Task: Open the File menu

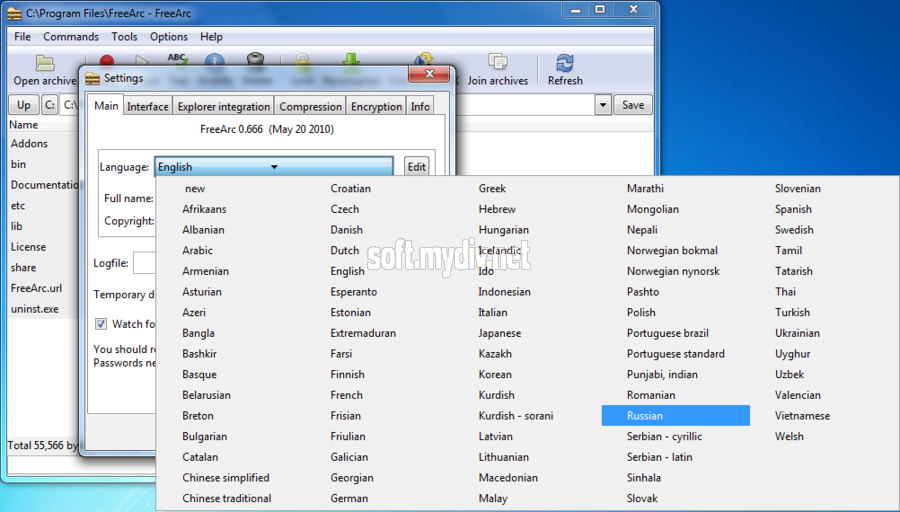Action: coord(22,37)
